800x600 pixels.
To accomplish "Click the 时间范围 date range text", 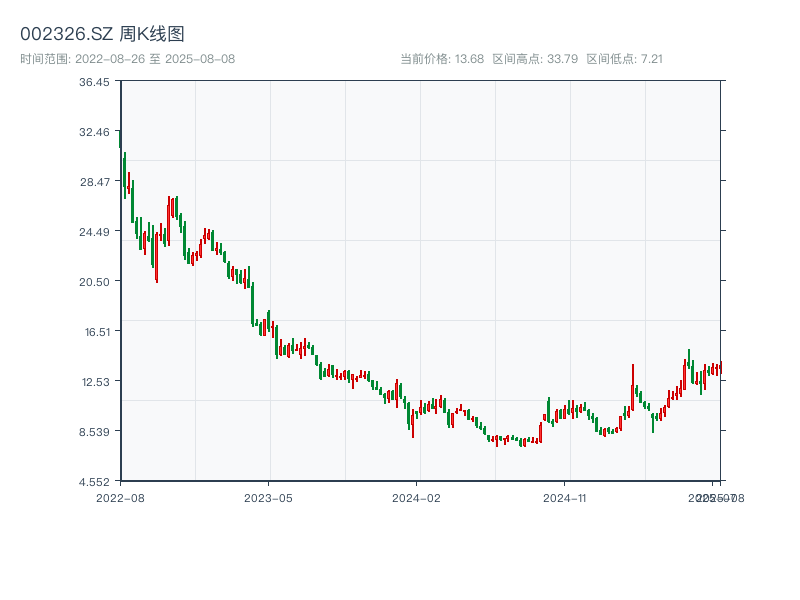I will click(127, 59).
